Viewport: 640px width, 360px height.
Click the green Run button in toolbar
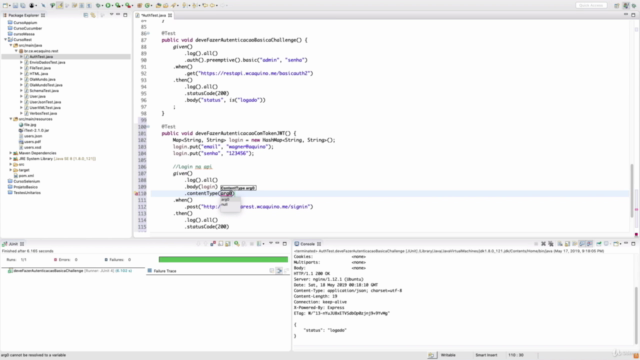[x=108, y=5]
